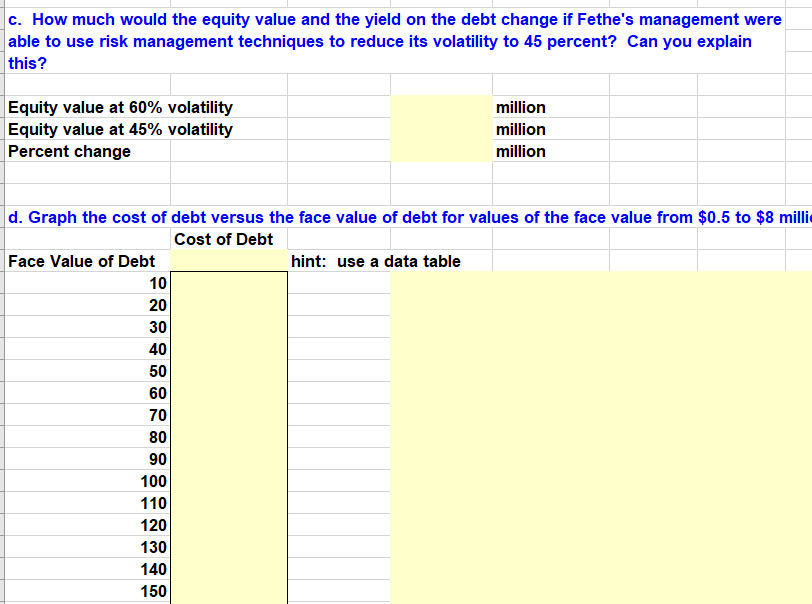Select the yellow input cell for Percent change

(x=441, y=151)
